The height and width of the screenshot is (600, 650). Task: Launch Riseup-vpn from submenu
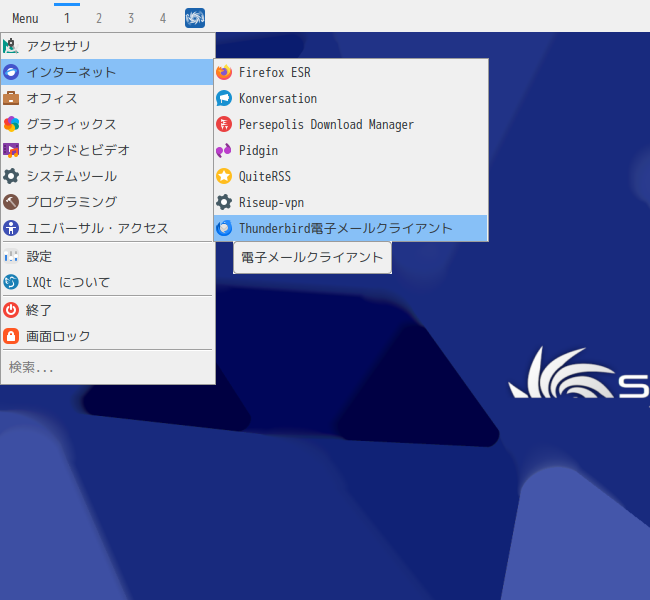(x=351, y=202)
